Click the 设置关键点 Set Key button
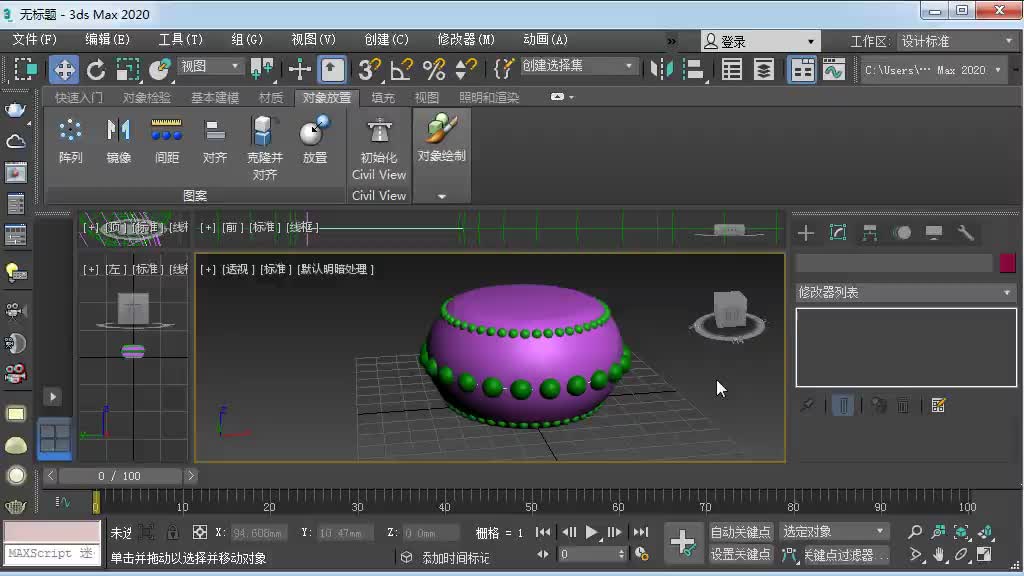The width and height of the screenshot is (1024, 576). tap(740, 554)
